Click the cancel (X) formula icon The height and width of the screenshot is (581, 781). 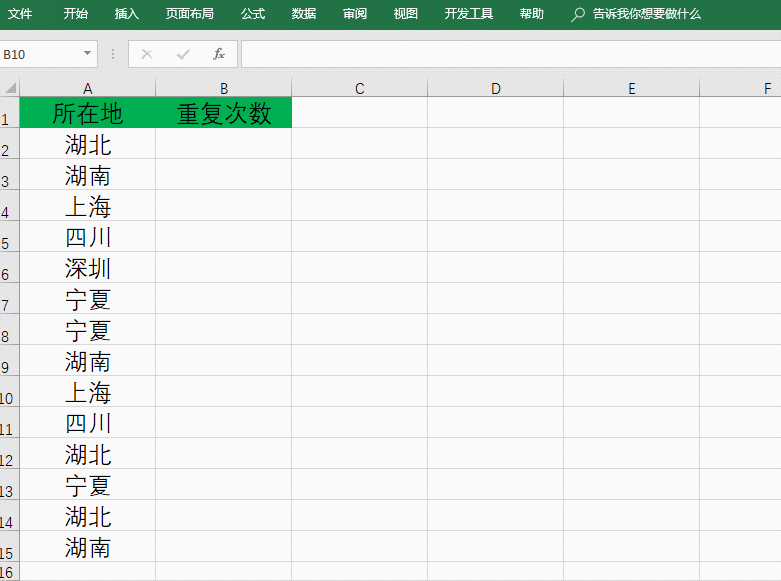tap(146, 54)
